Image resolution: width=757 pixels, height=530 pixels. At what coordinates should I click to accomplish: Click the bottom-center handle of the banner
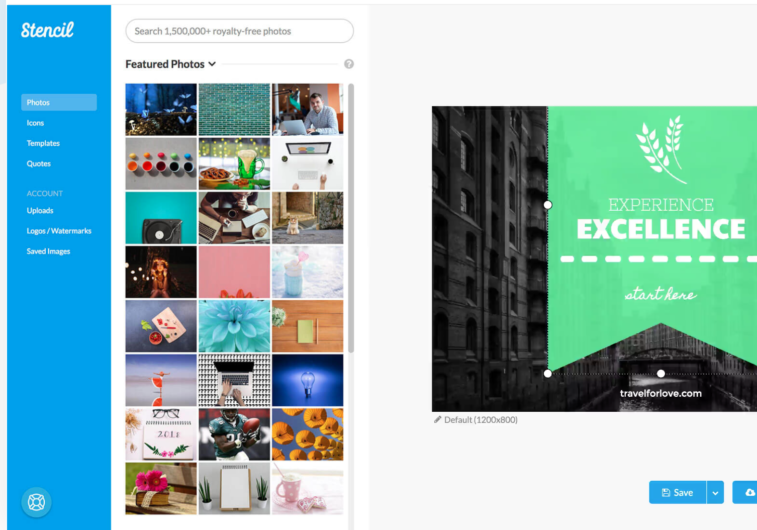[661, 373]
